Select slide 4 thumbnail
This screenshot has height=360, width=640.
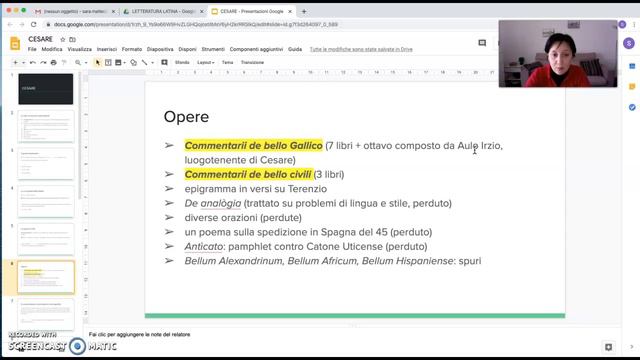tap(46, 202)
